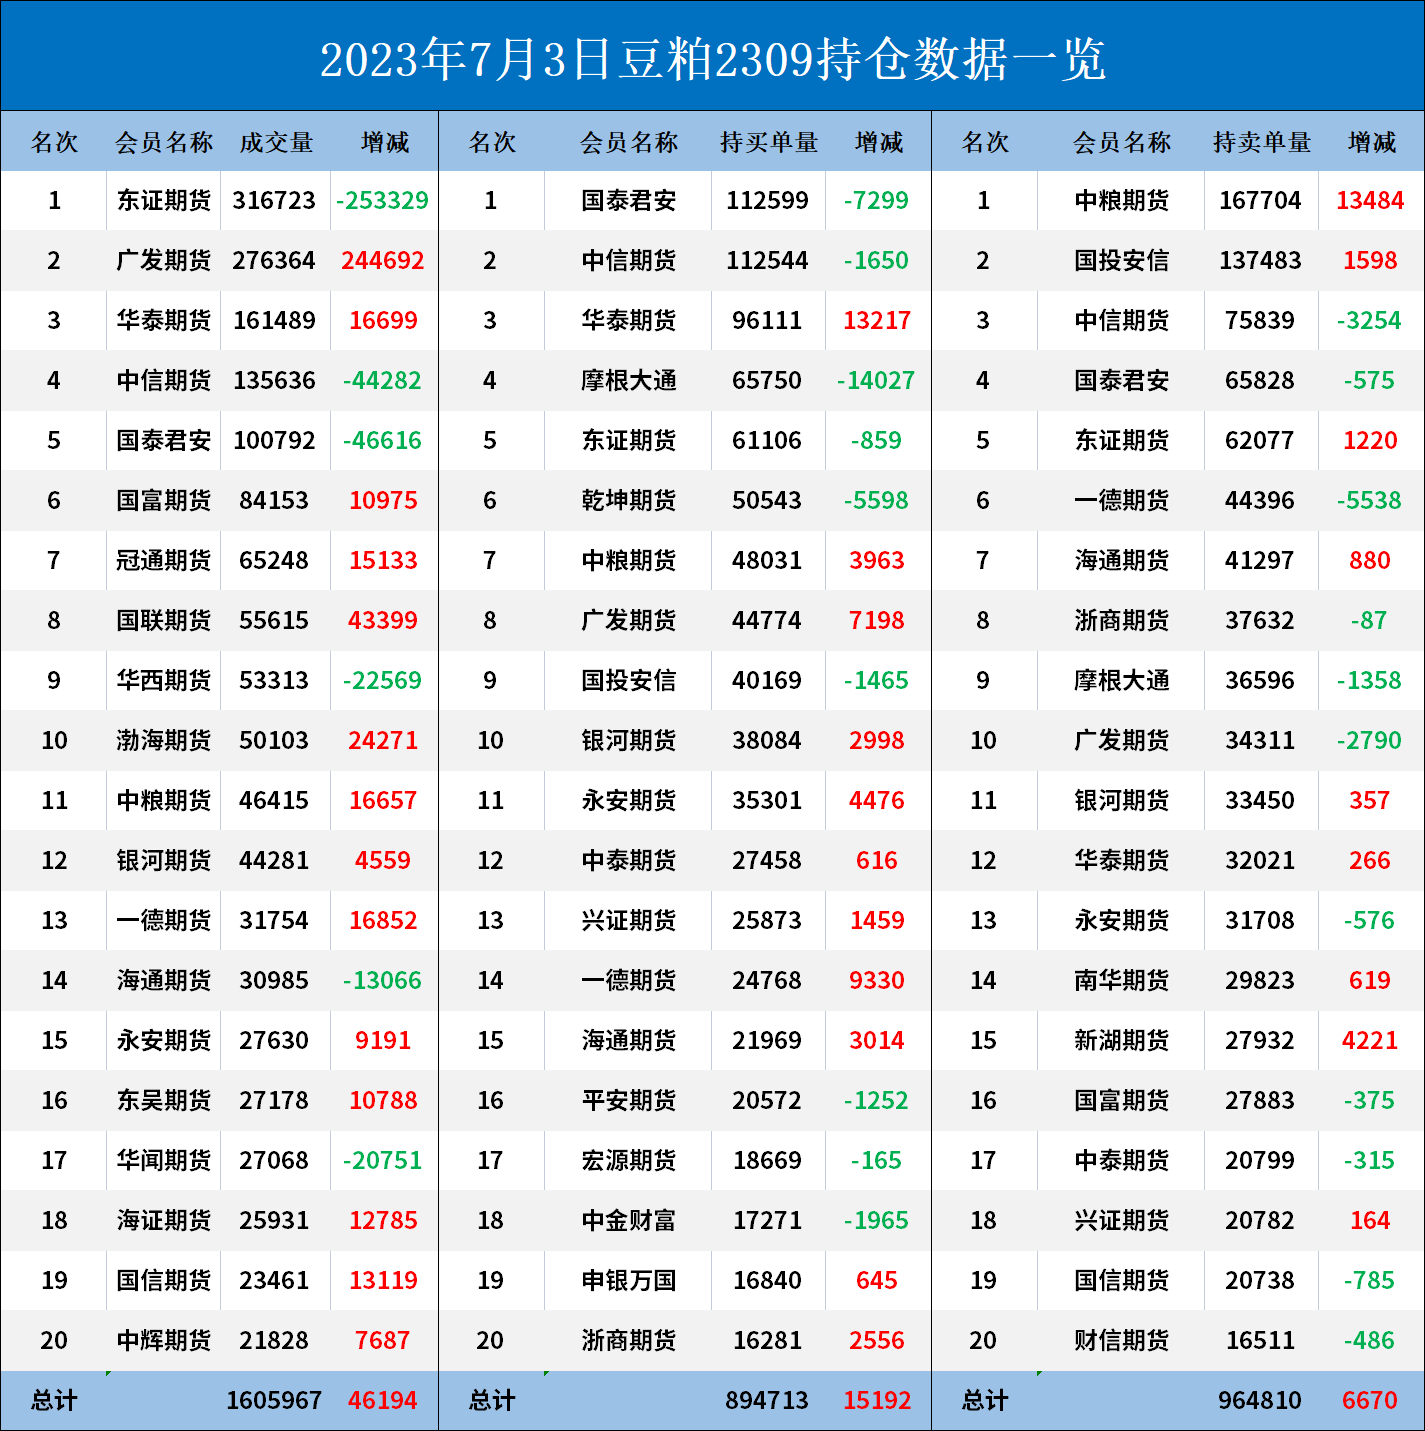Click 财信期货 member name
The image size is (1425, 1431).
(x=1122, y=1341)
